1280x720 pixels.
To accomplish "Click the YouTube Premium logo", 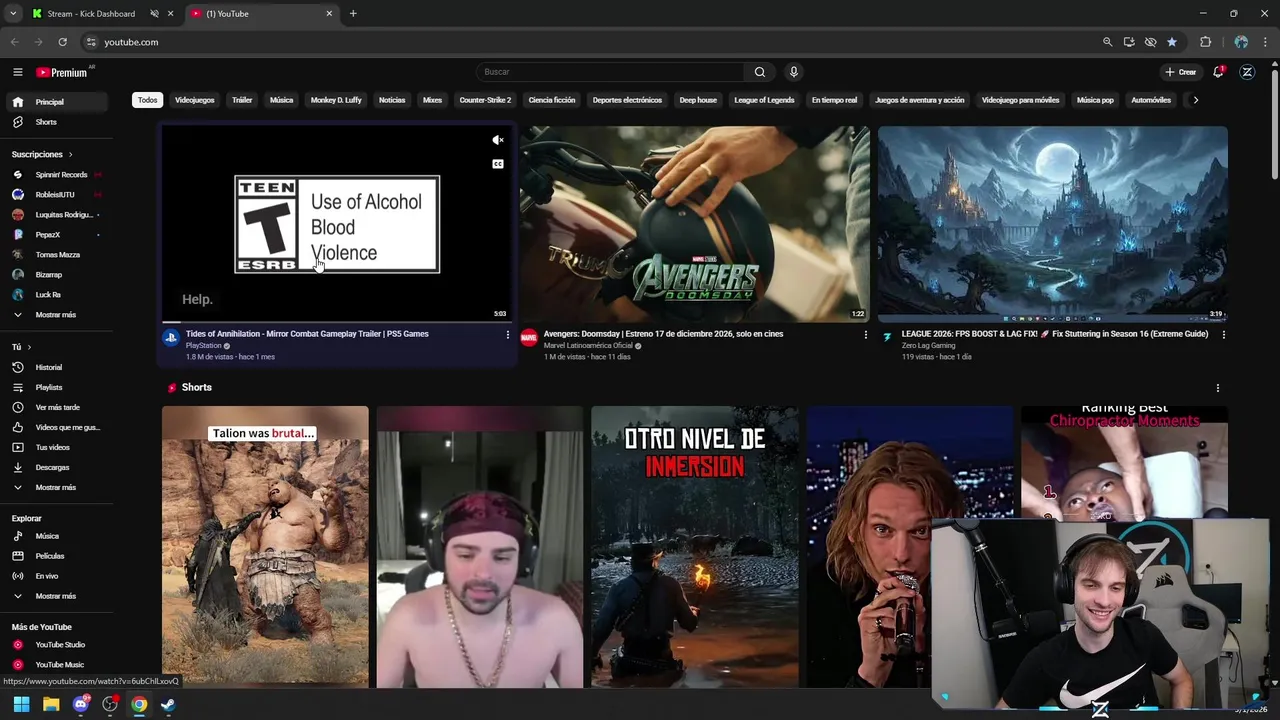I will tap(63, 72).
